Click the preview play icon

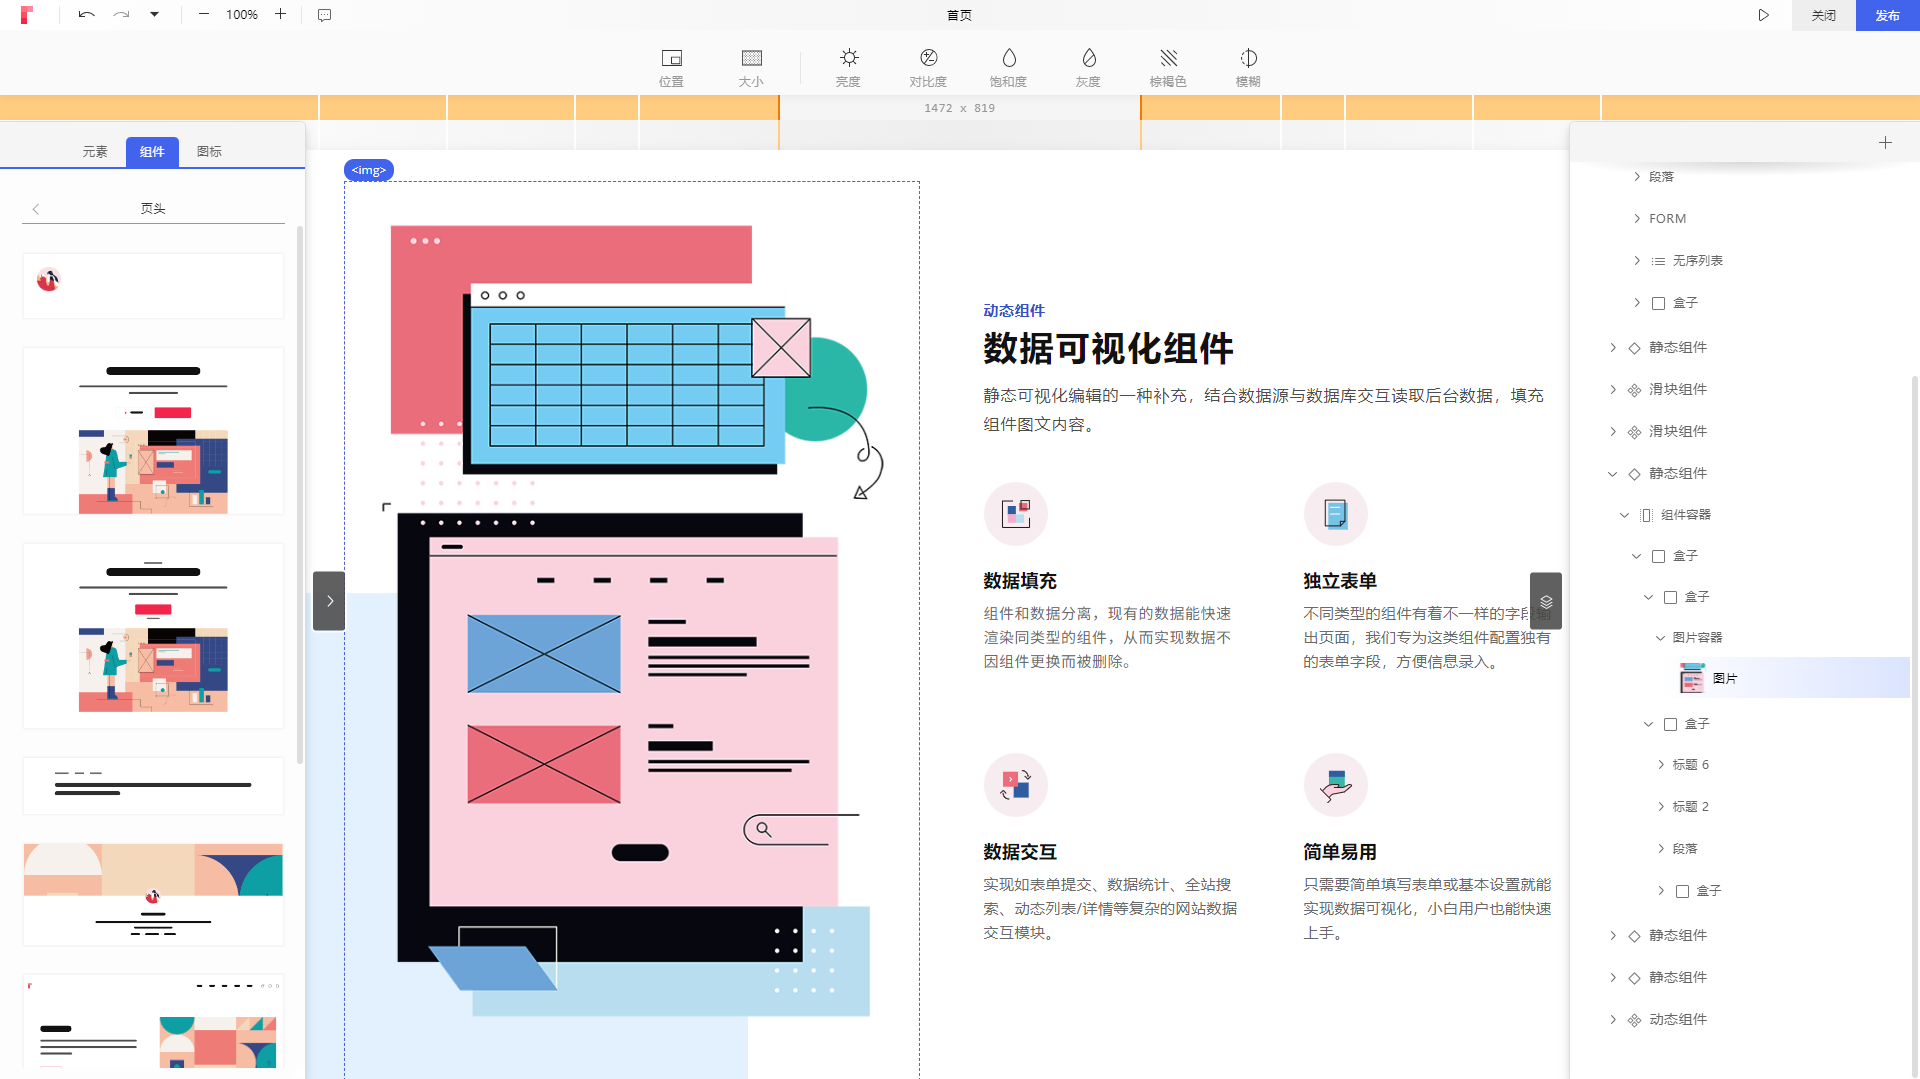click(1764, 15)
